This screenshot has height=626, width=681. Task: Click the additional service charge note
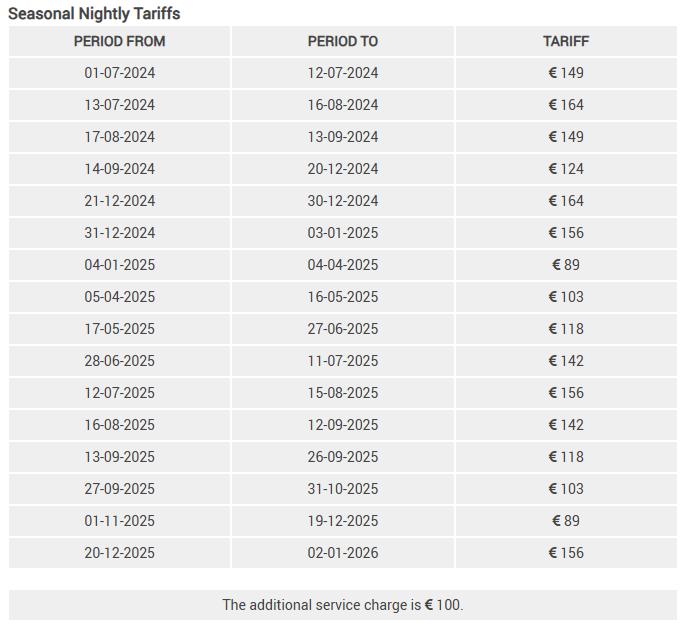343,605
